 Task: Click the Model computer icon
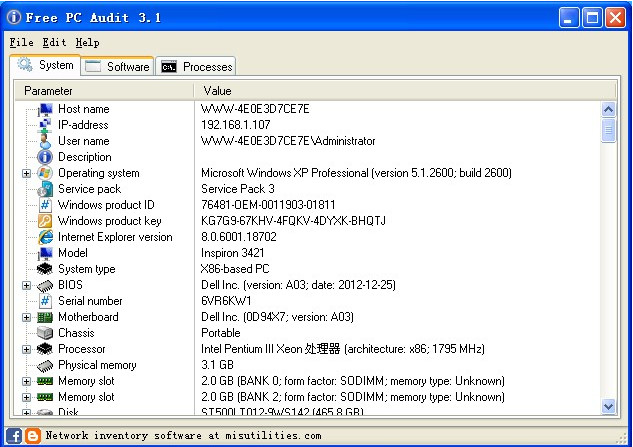point(45,253)
